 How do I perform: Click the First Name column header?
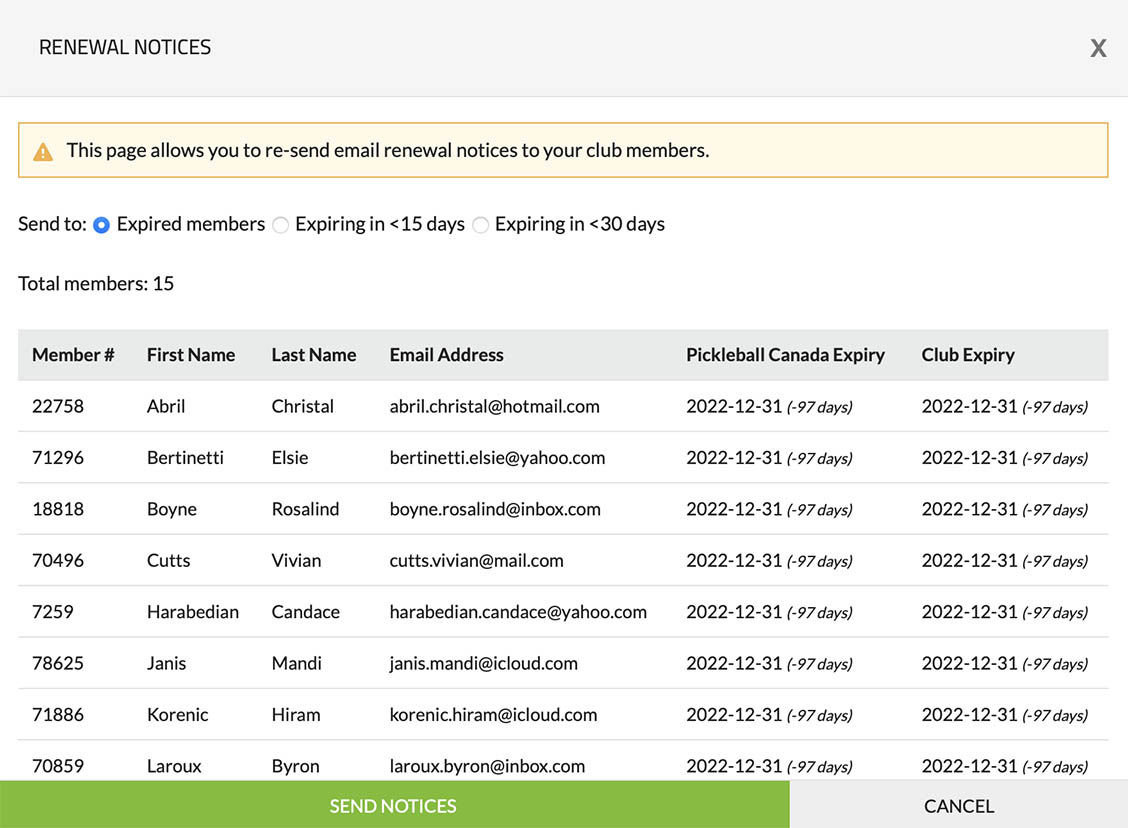pyautogui.click(x=190, y=355)
